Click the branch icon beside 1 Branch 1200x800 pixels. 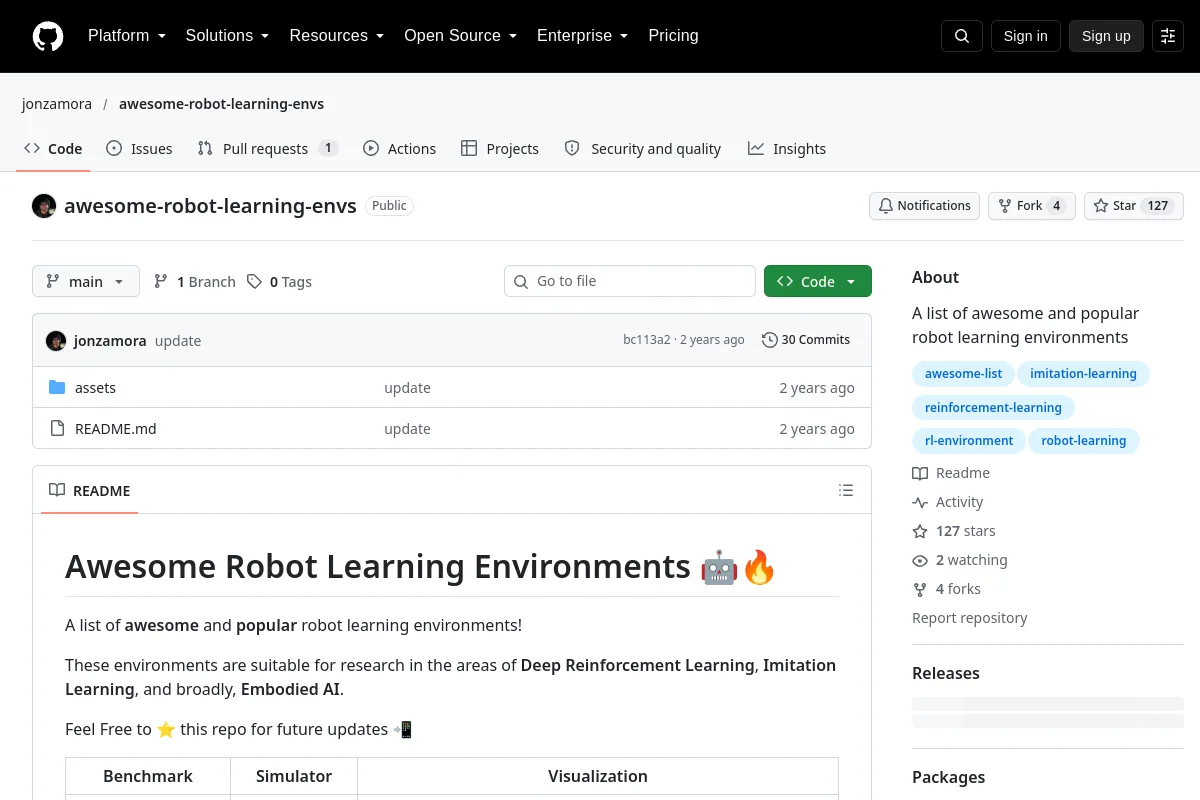point(161,282)
